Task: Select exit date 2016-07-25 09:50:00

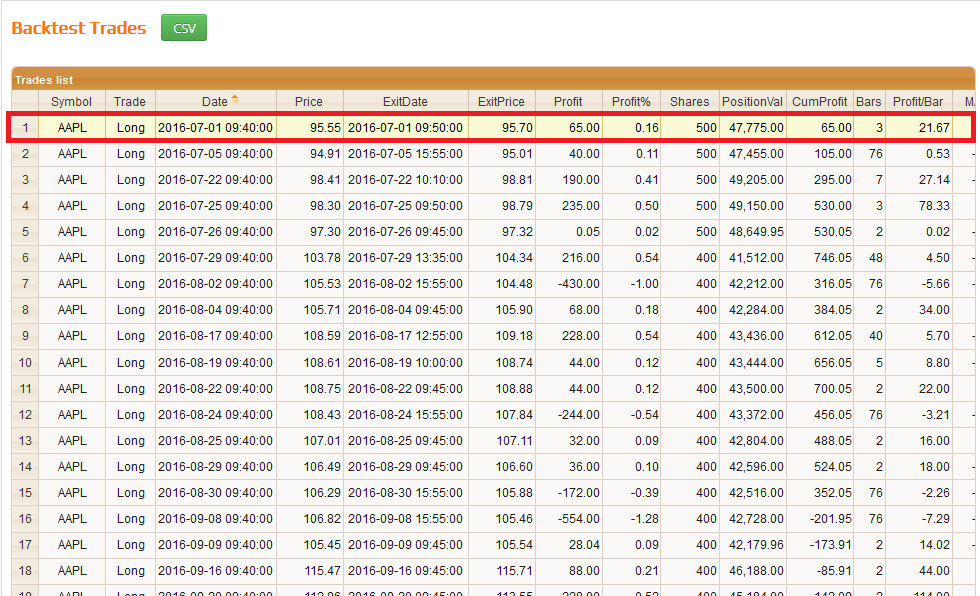Action: pyautogui.click(x=405, y=206)
